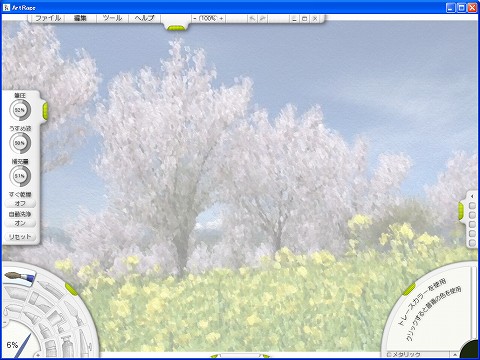Viewport: 480px width, 360px height.
Task: Click the (100%) zoom level readout
Action: [x=208, y=19]
